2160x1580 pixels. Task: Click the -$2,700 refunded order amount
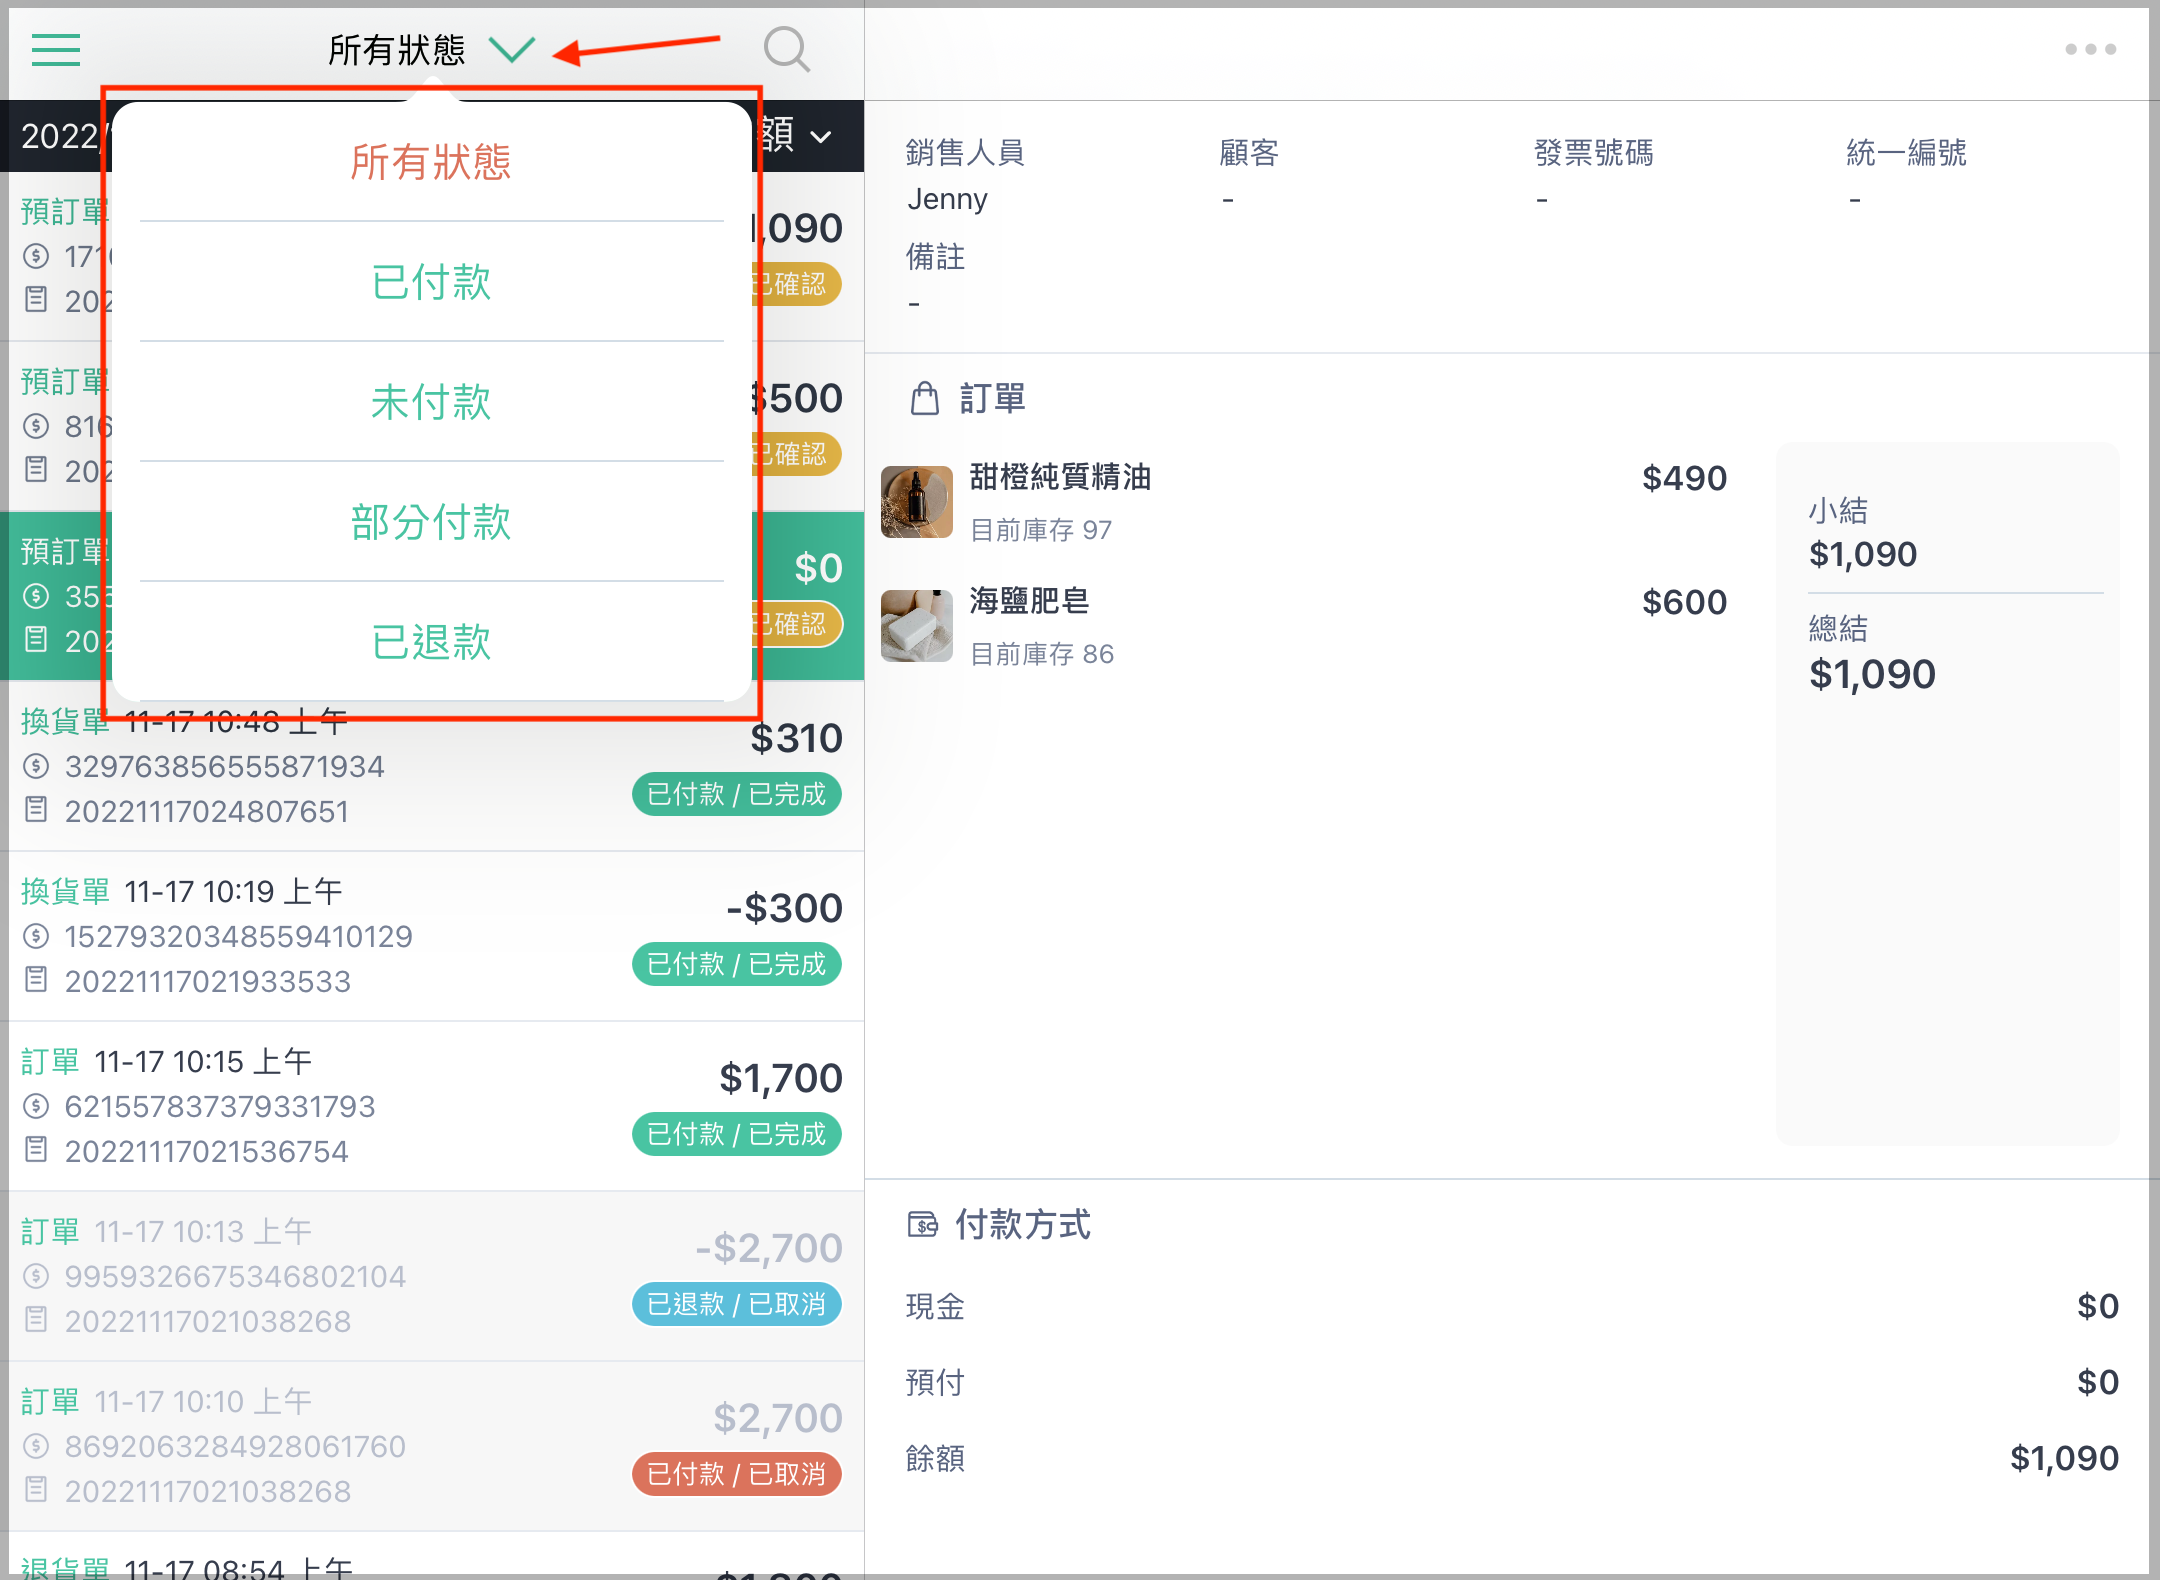(769, 1248)
